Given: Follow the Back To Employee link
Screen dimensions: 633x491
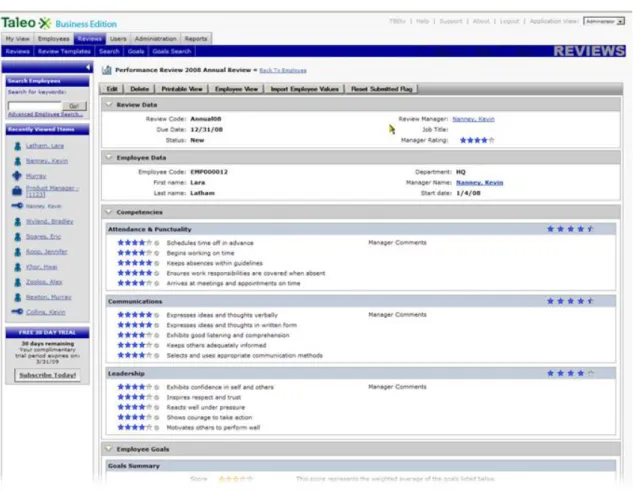Looking at the screenshot, I should [x=283, y=70].
